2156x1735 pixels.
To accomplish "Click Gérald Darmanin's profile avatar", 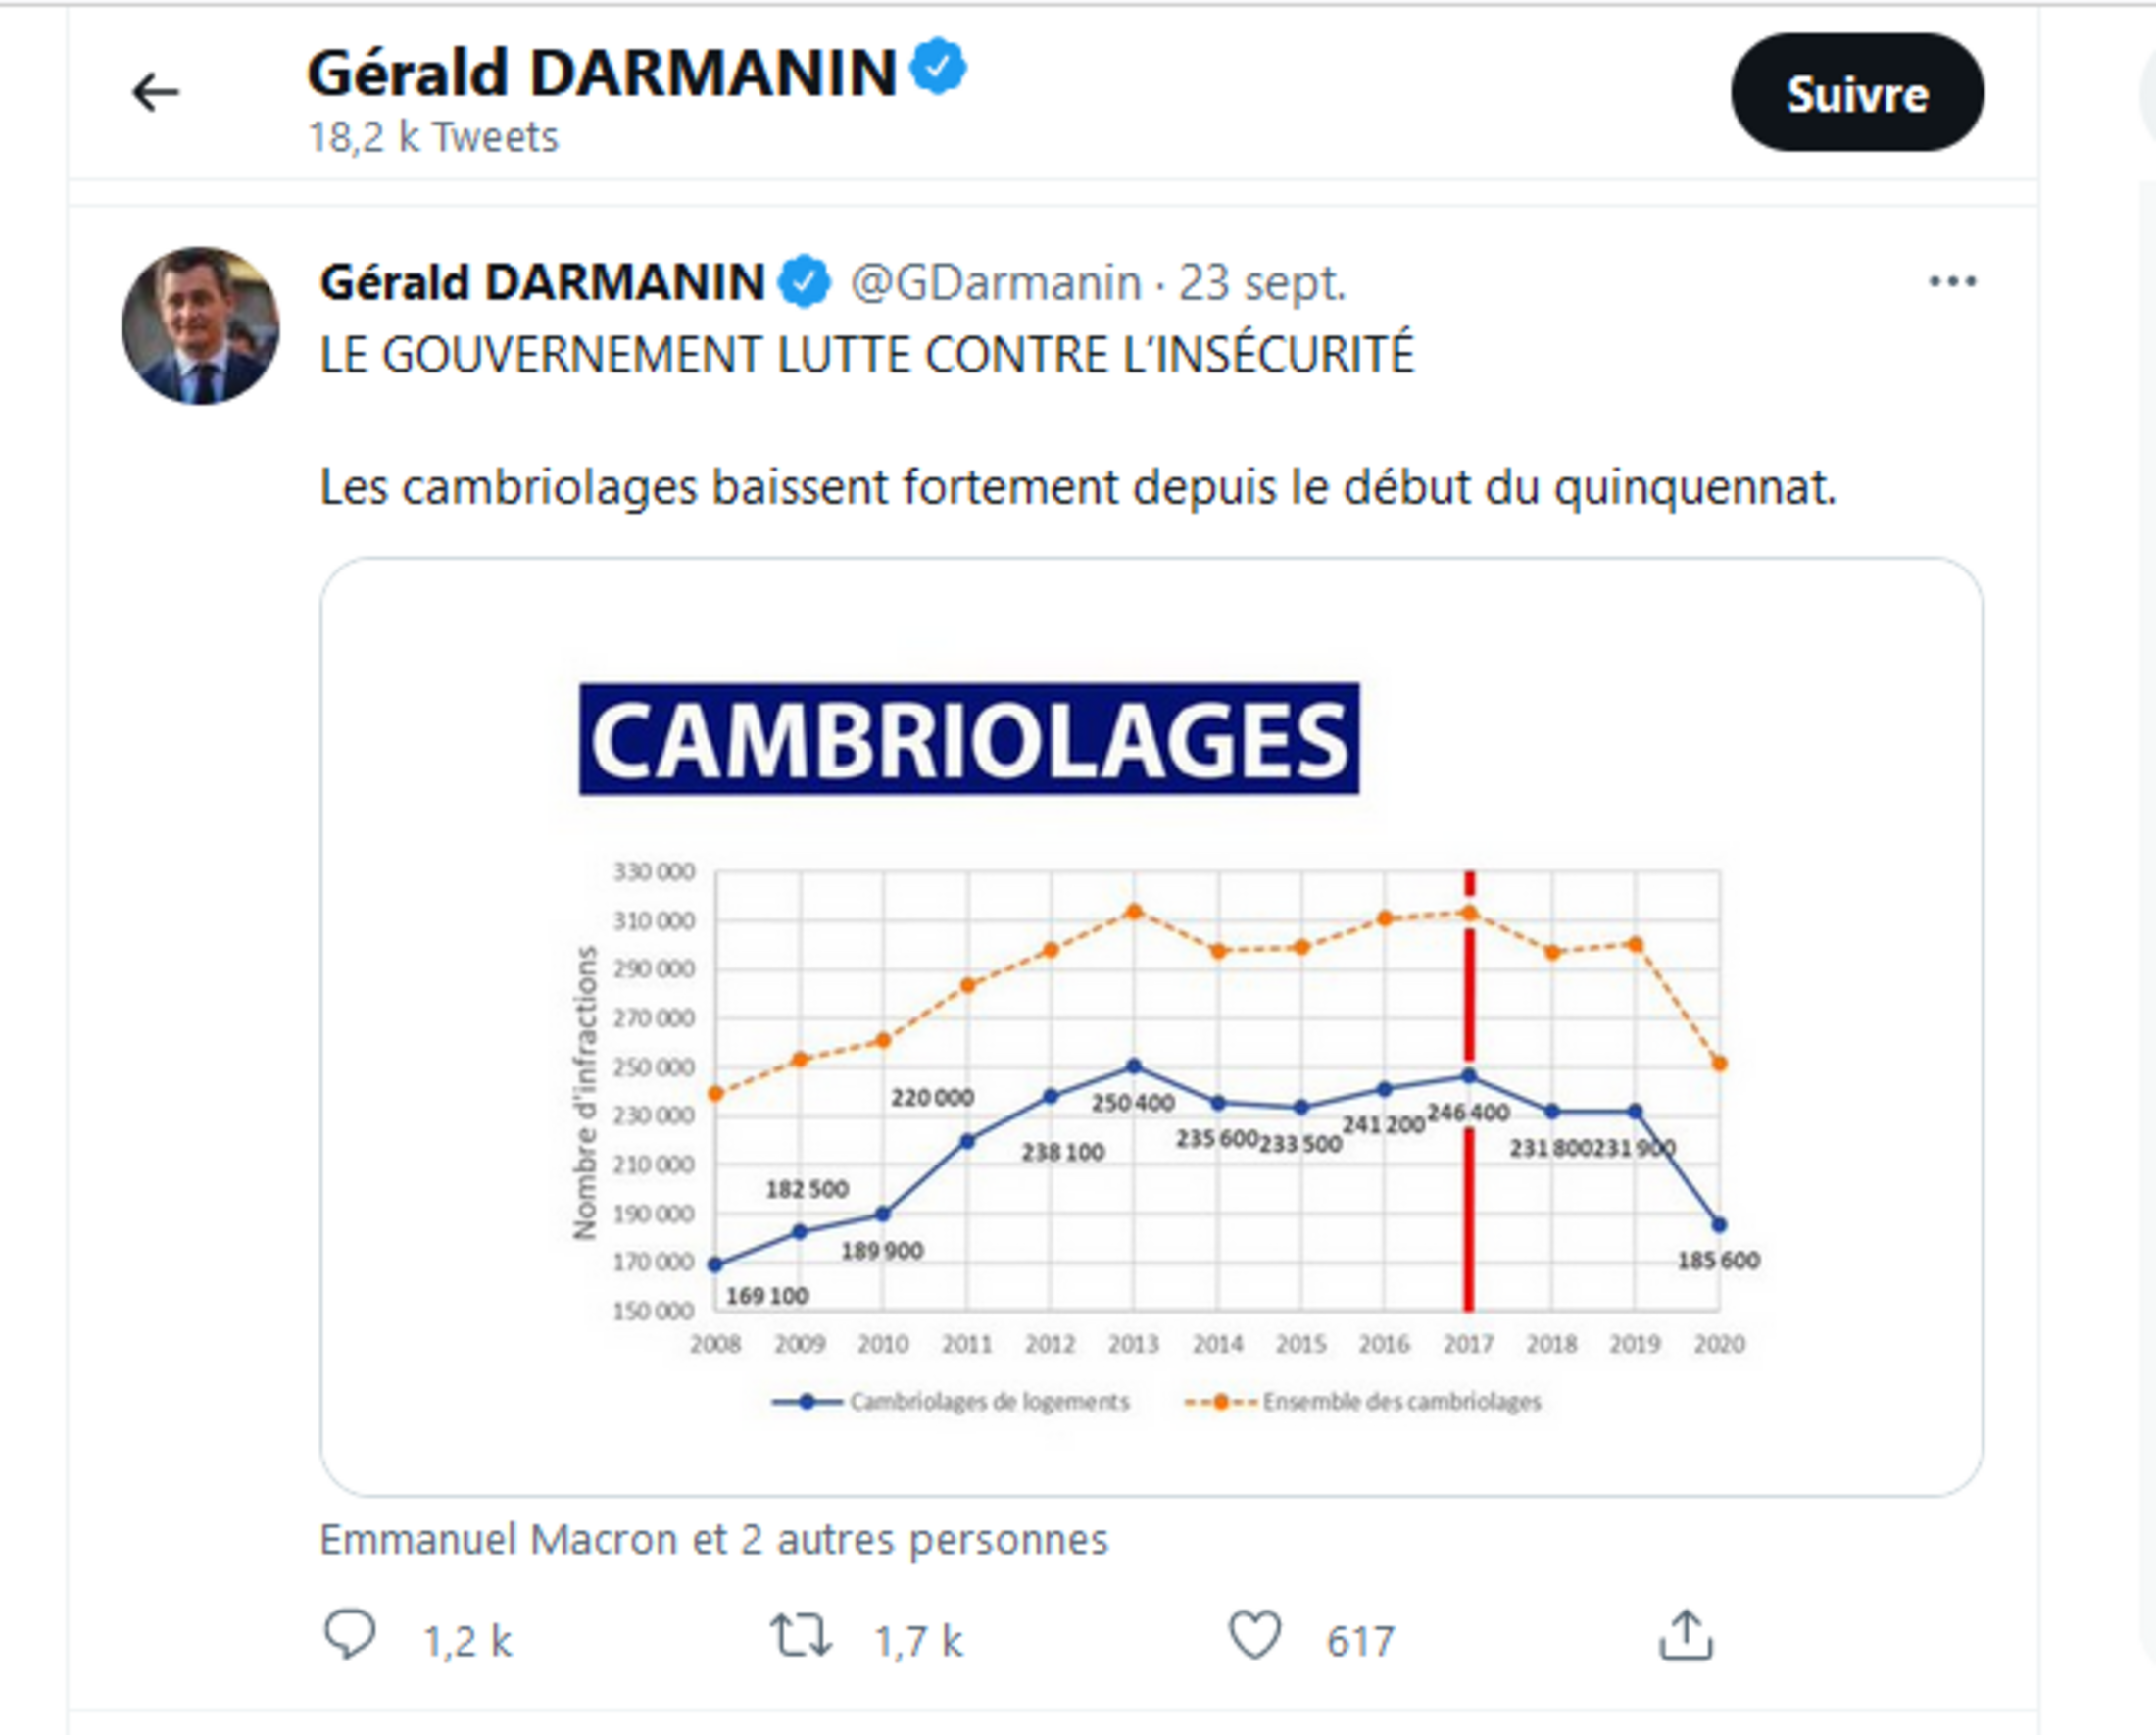I will tap(200, 326).
